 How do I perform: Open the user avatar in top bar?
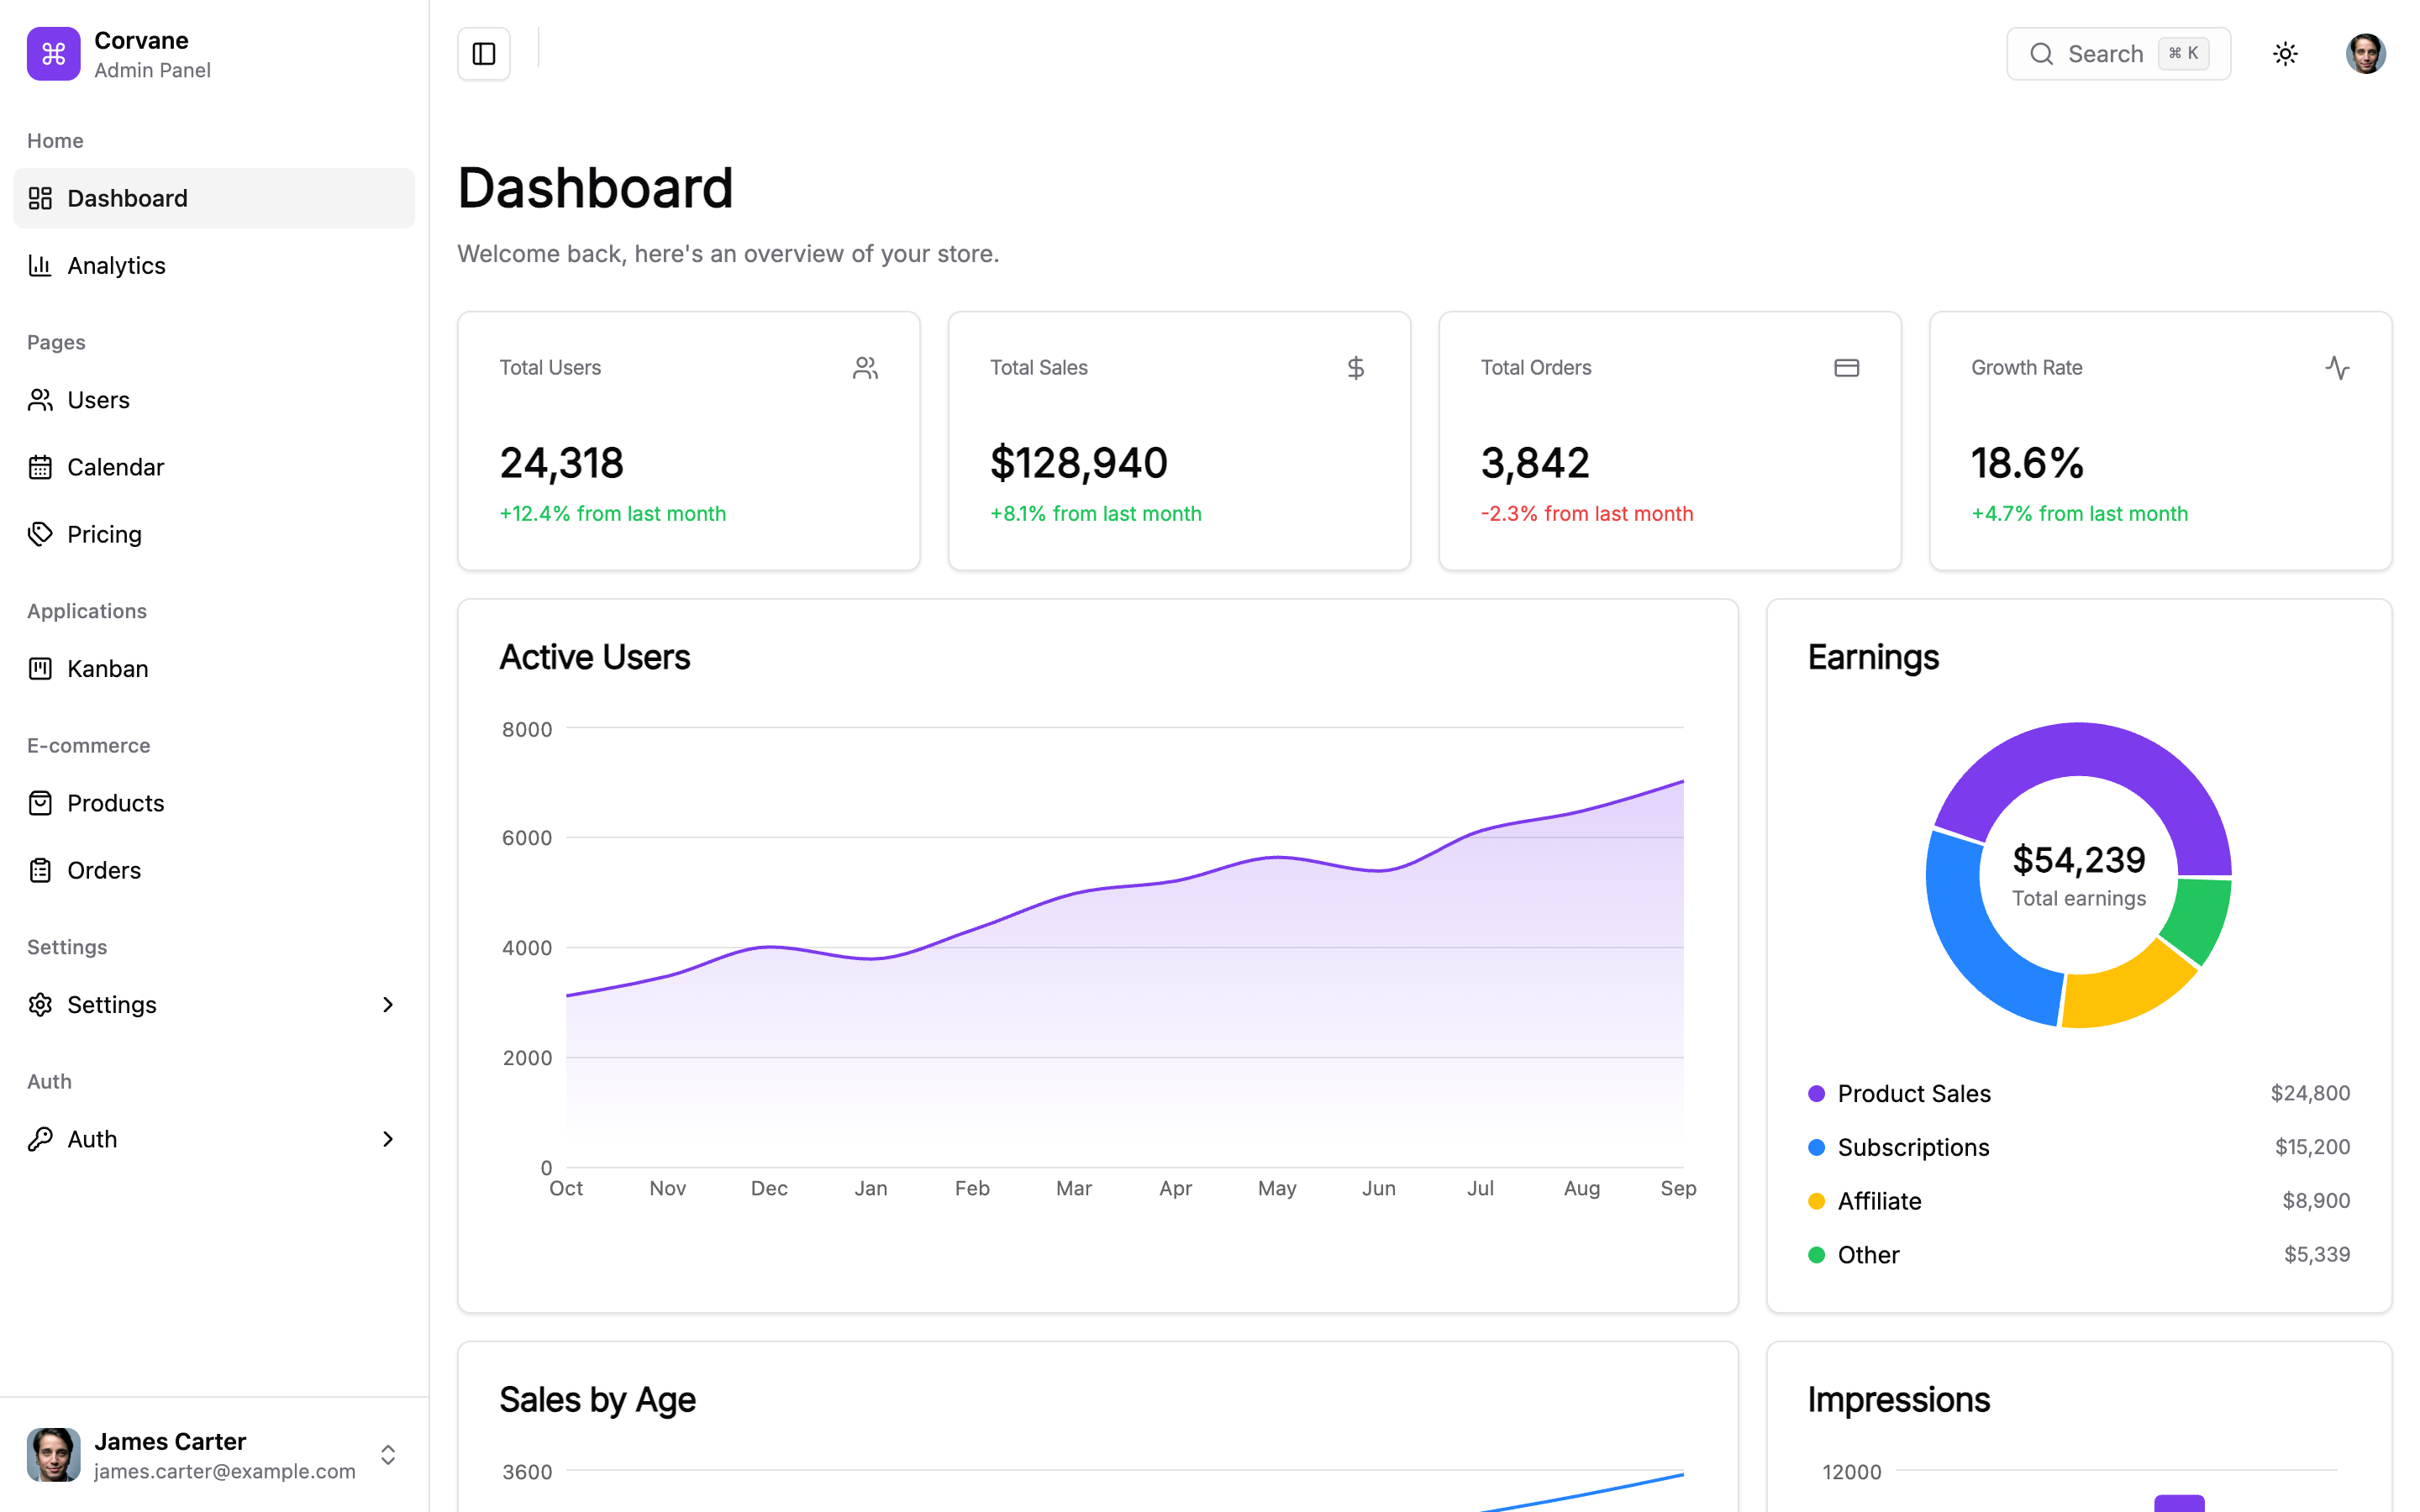[2365, 54]
